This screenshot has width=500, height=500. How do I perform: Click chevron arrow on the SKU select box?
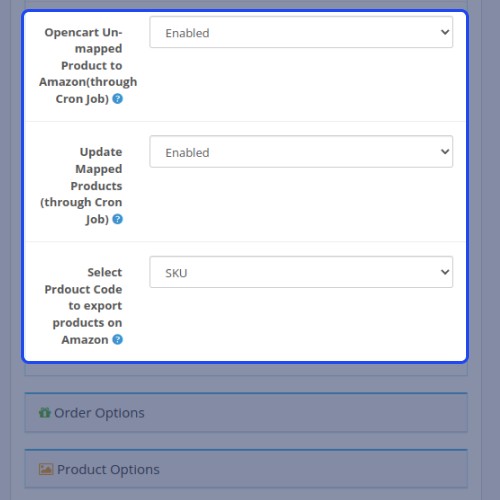(445, 272)
